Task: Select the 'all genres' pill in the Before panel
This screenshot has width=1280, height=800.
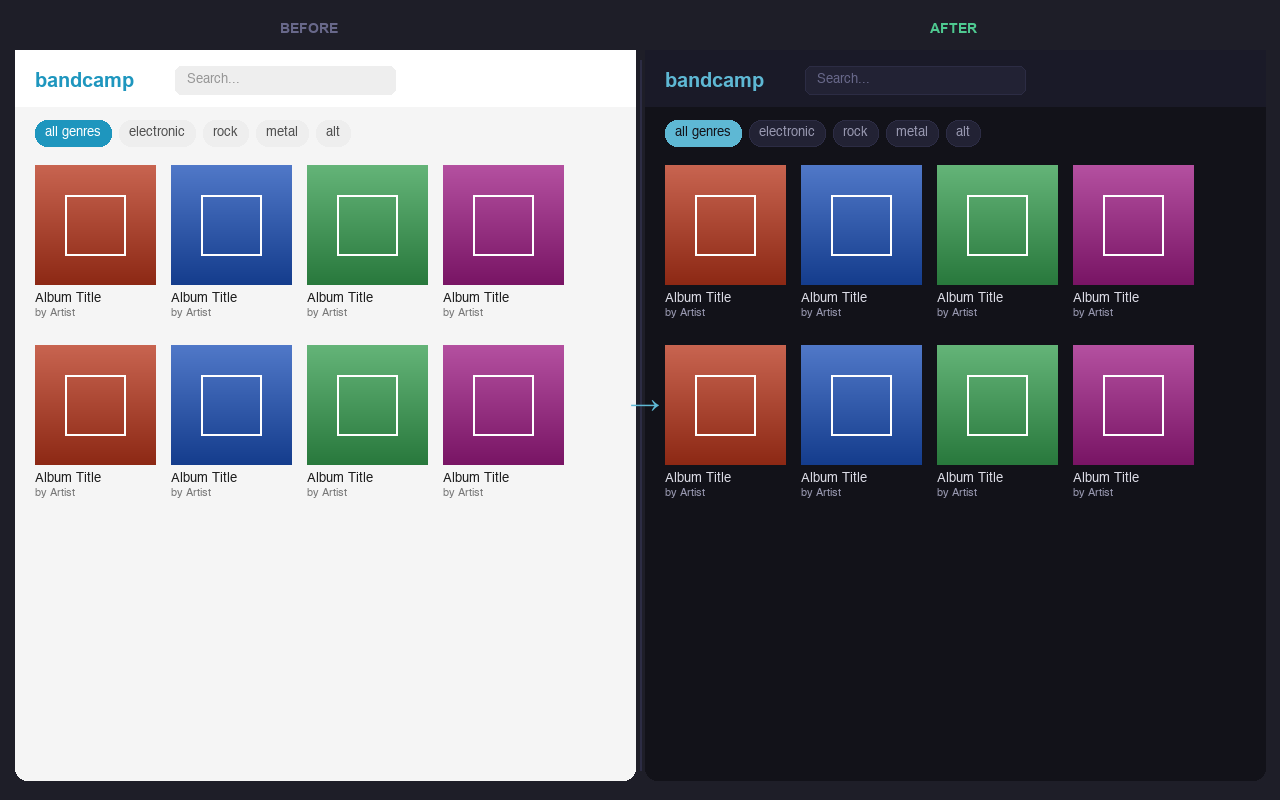Action: [x=73, y=133]
